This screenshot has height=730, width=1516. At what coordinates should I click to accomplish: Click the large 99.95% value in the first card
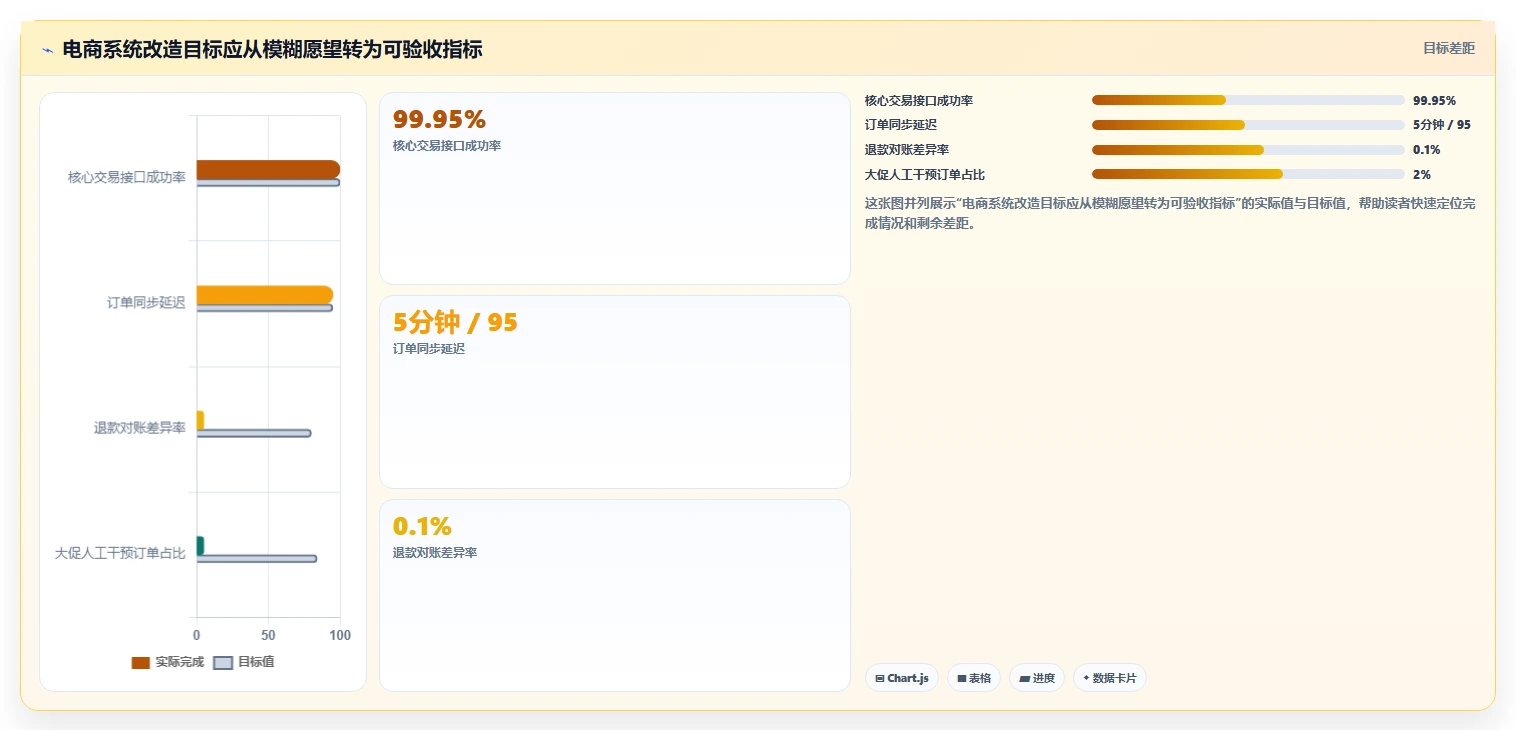pyautogui.click(x=439, y=120)
